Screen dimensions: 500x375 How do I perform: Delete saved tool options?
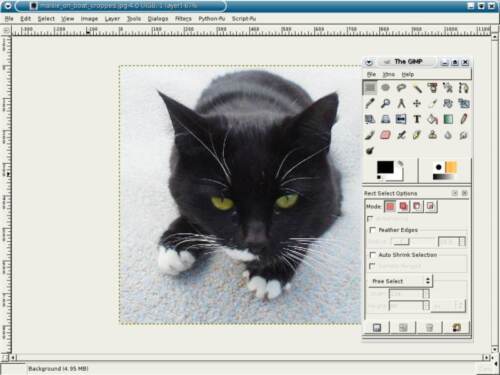click(429, 328)
